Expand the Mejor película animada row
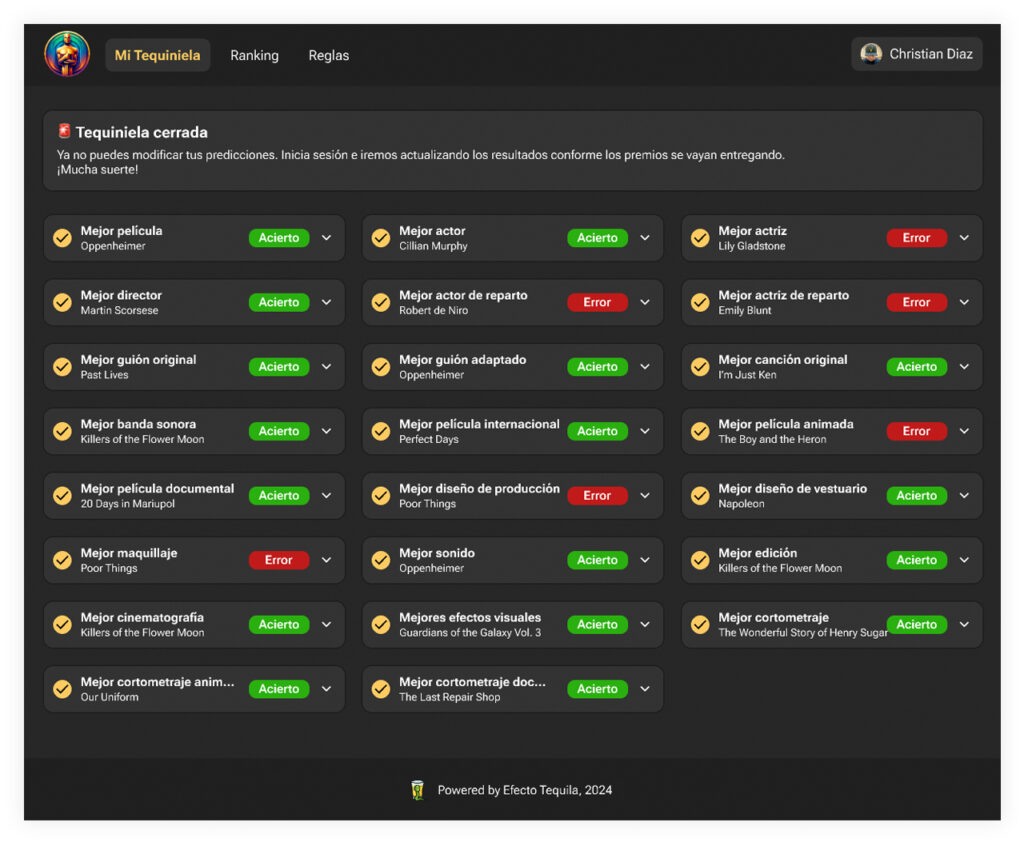Screen dimensions: 1024x846 (964, 431)
